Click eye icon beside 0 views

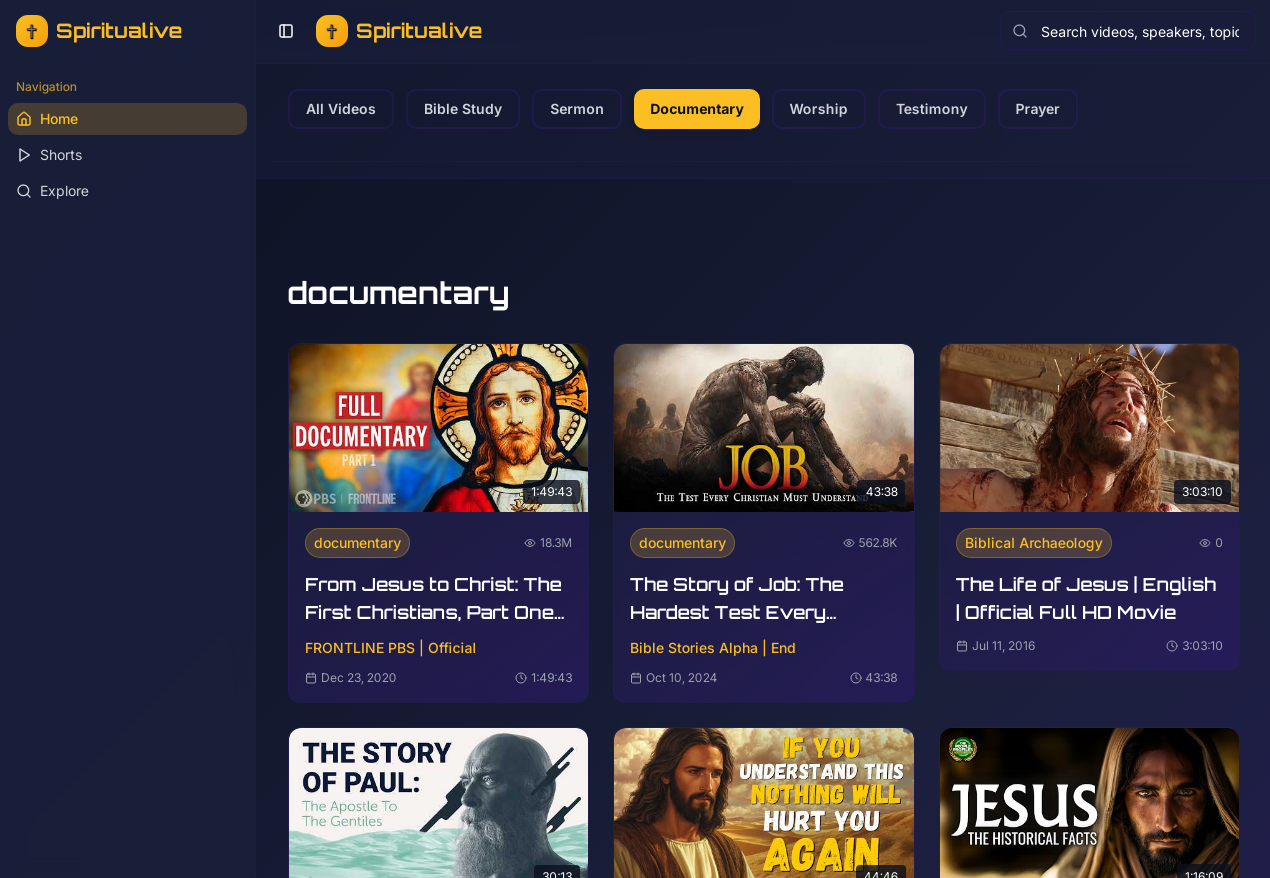coord(1205,543)
